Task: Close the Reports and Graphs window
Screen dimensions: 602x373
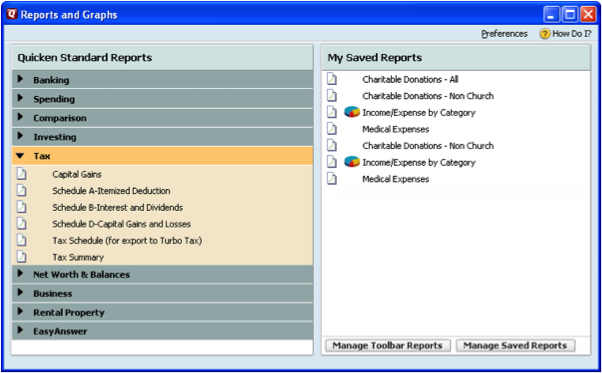Action: click(588, 15)
